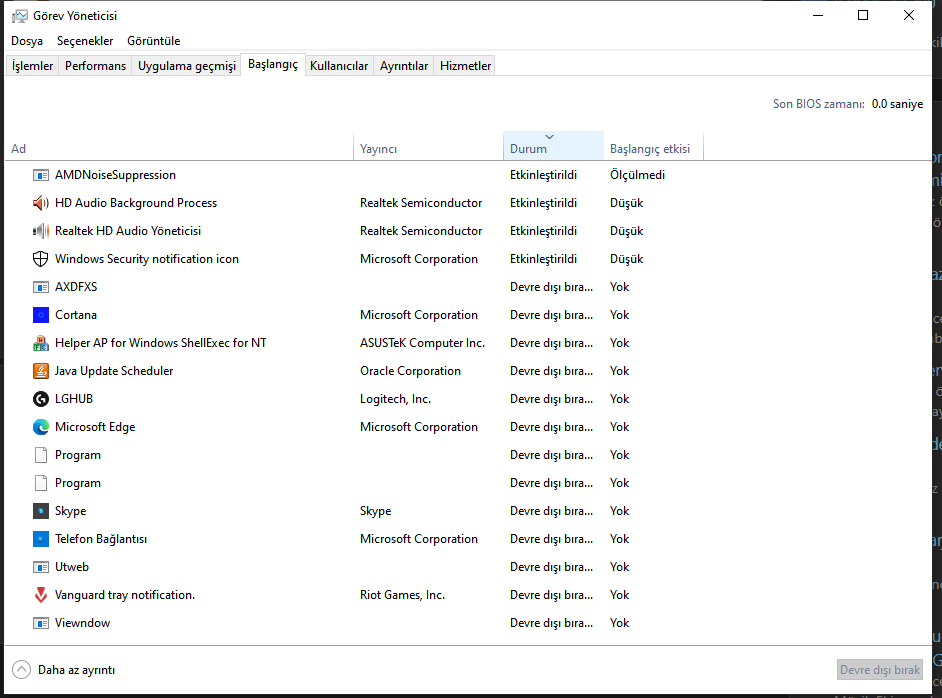Switch to the Ayrıntılar tab
The image size is (942, 698).
pyautogui.click(x=404, y=66)
